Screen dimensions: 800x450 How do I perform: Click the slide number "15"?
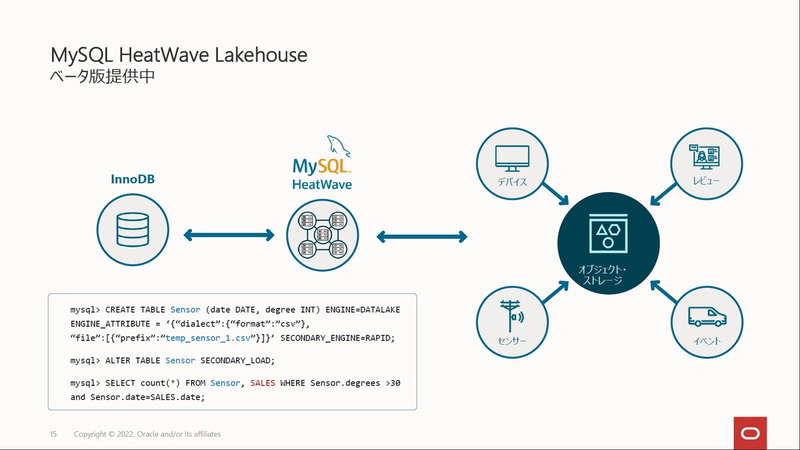[53, 434]
